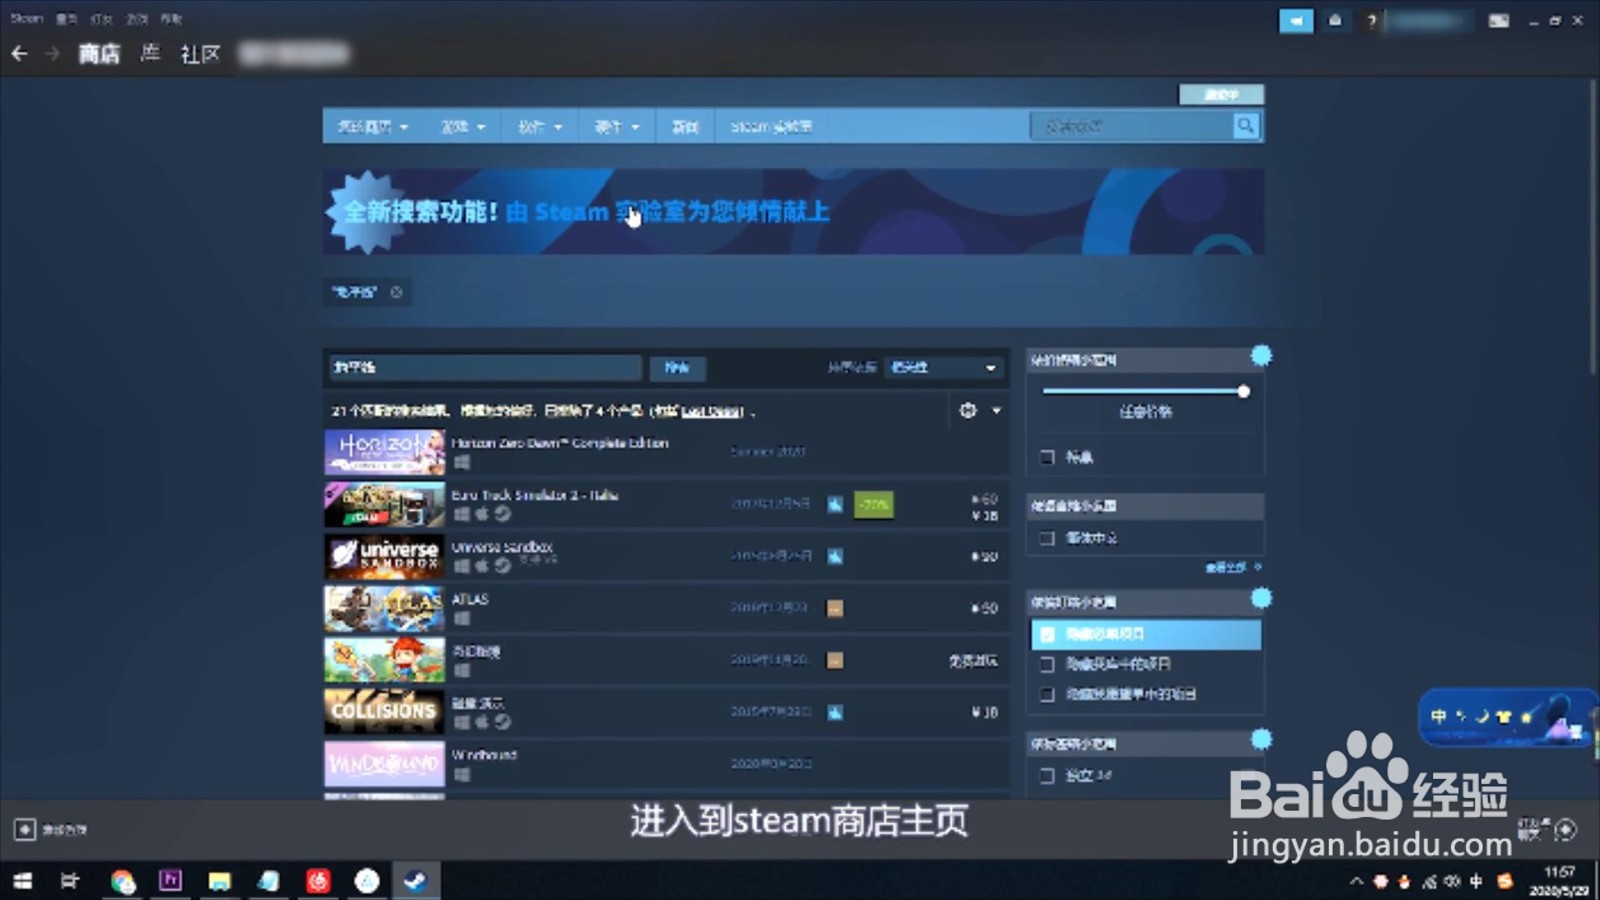This screenshot has height=900, width=1600.
Task: Expand 查看全部 to see all languages
Action: 1232,567
